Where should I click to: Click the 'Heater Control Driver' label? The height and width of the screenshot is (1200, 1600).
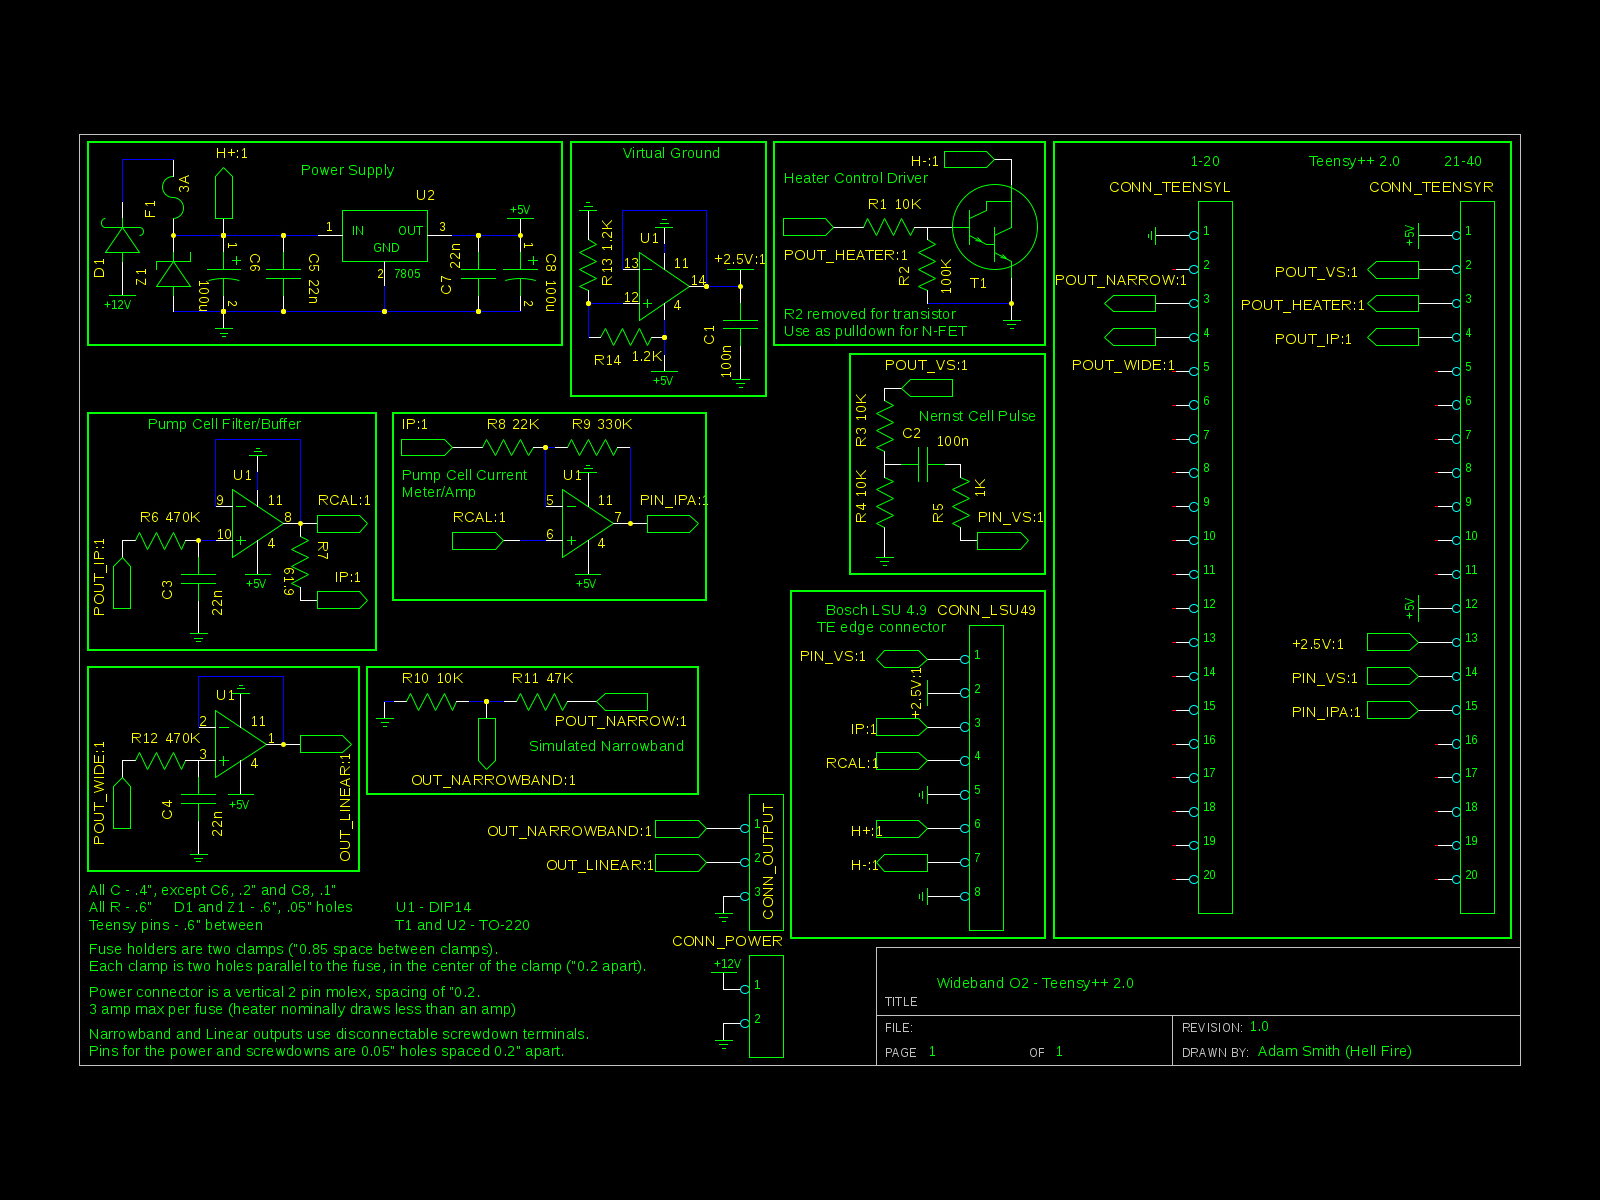(x=855, y=178)
